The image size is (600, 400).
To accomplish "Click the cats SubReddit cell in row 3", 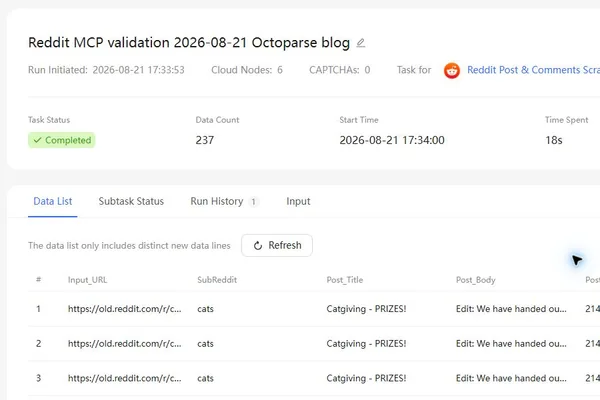I will [x=205, y=378].
